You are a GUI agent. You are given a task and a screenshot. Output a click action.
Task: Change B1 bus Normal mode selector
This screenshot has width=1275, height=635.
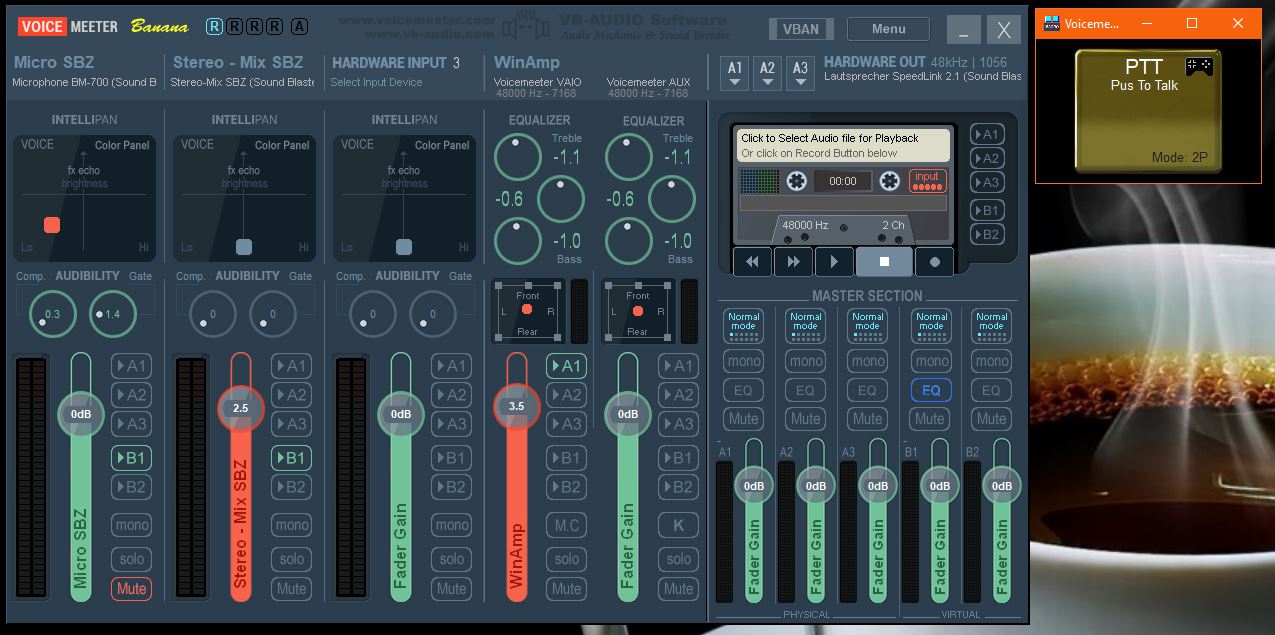[931, 325]
